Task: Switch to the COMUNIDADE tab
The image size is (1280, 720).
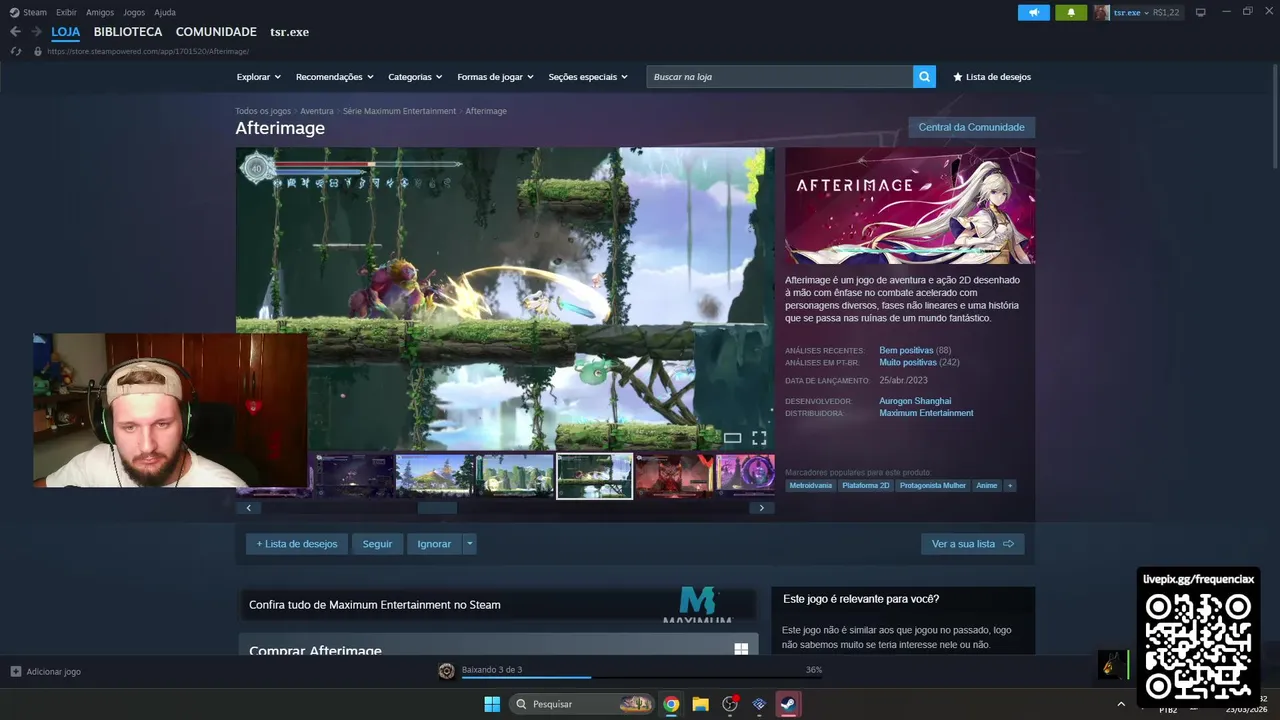Action: point(216,32)
